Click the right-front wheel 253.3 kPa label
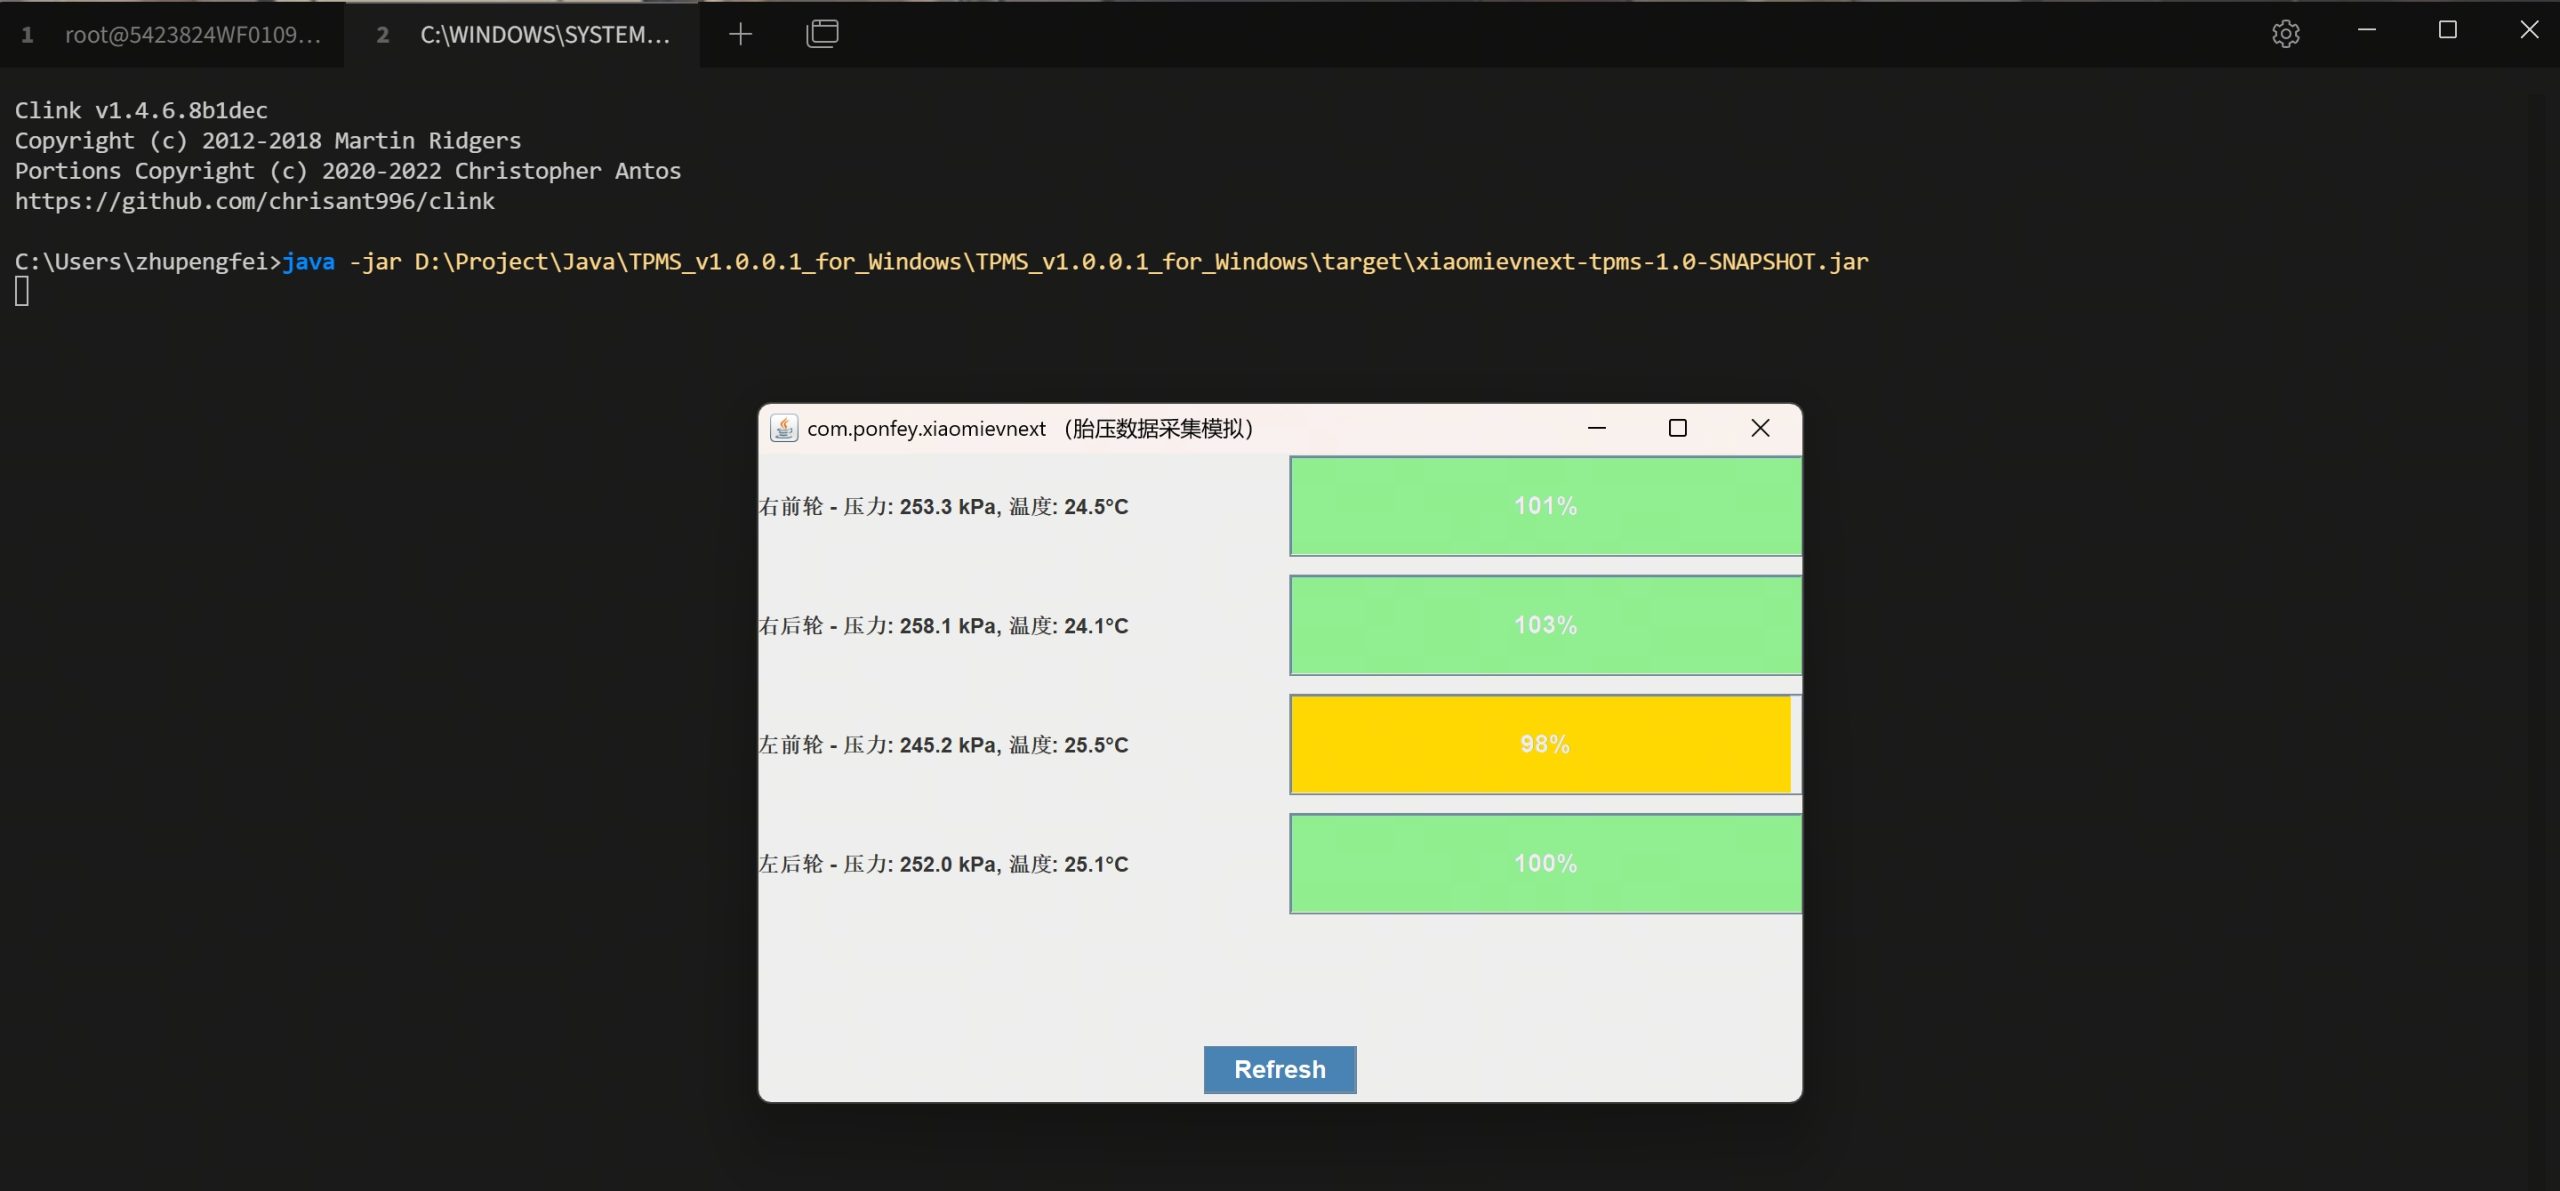This screenshot has width=2560, height=1191. coord(943,506)
